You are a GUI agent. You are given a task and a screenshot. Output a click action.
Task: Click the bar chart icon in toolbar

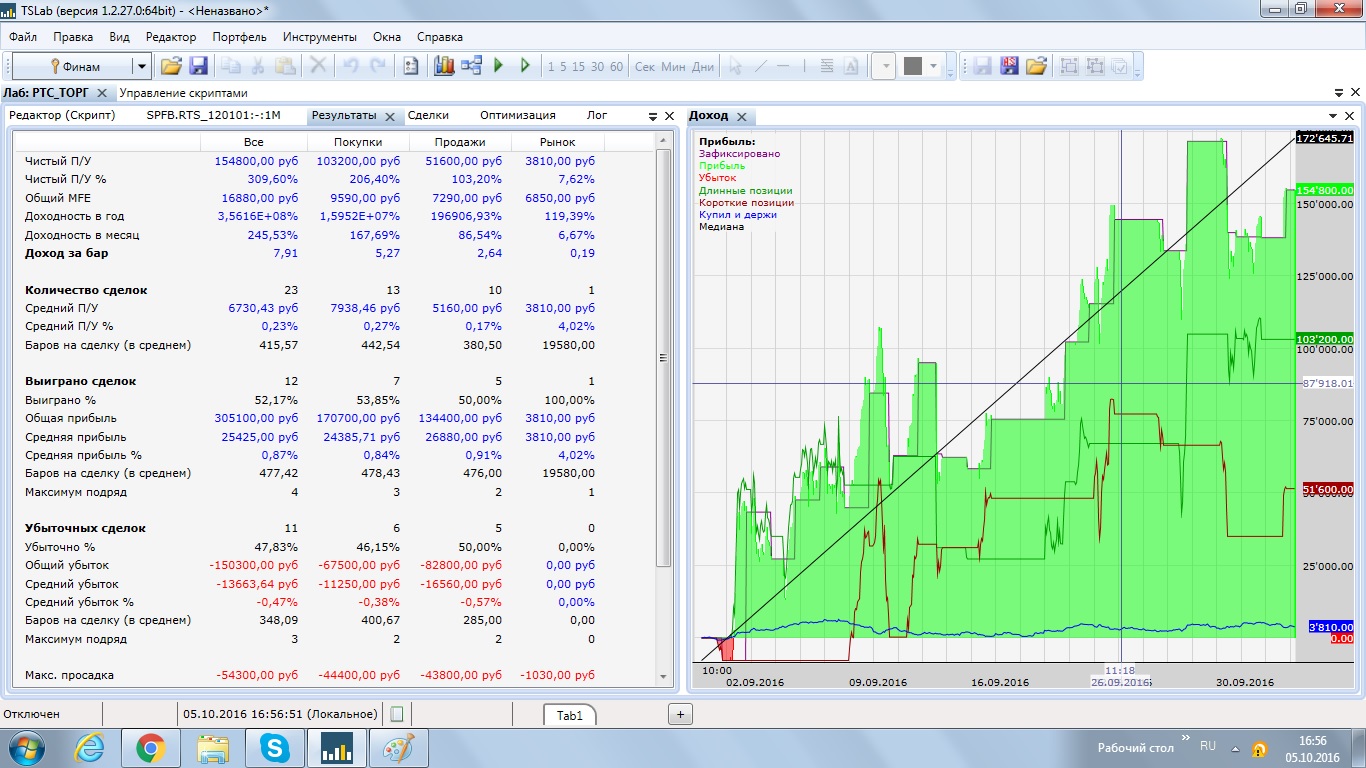coord(444,66)
